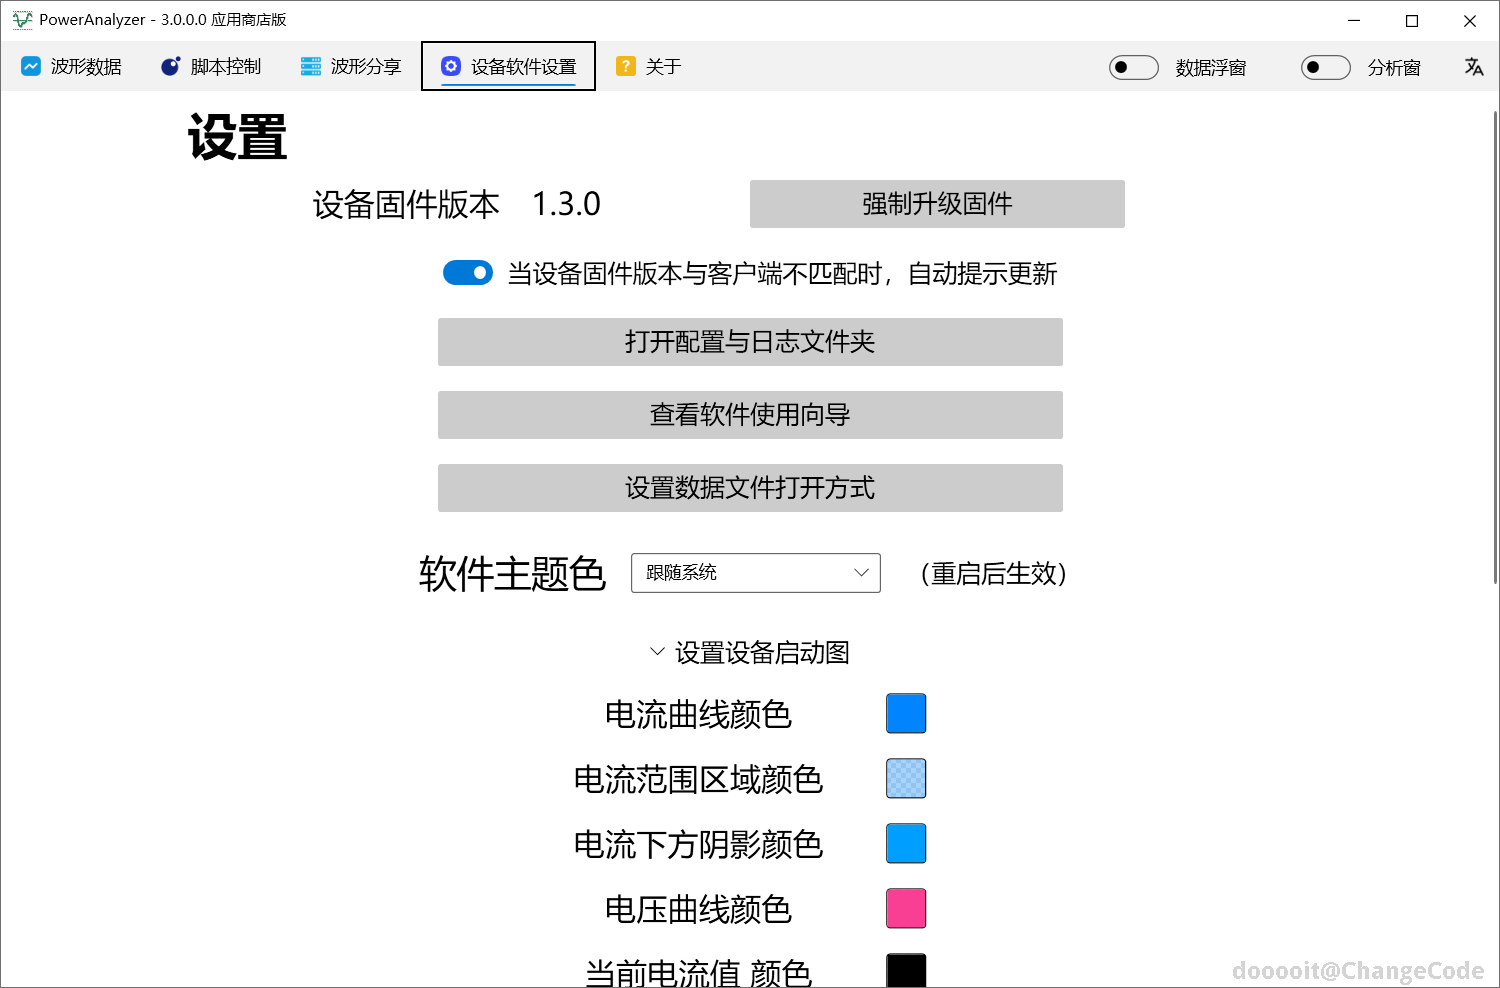Click the dropdown arrow showing 跟随系统
Image resolution: width=1500 pixels, height=988 pixels.
860,573
